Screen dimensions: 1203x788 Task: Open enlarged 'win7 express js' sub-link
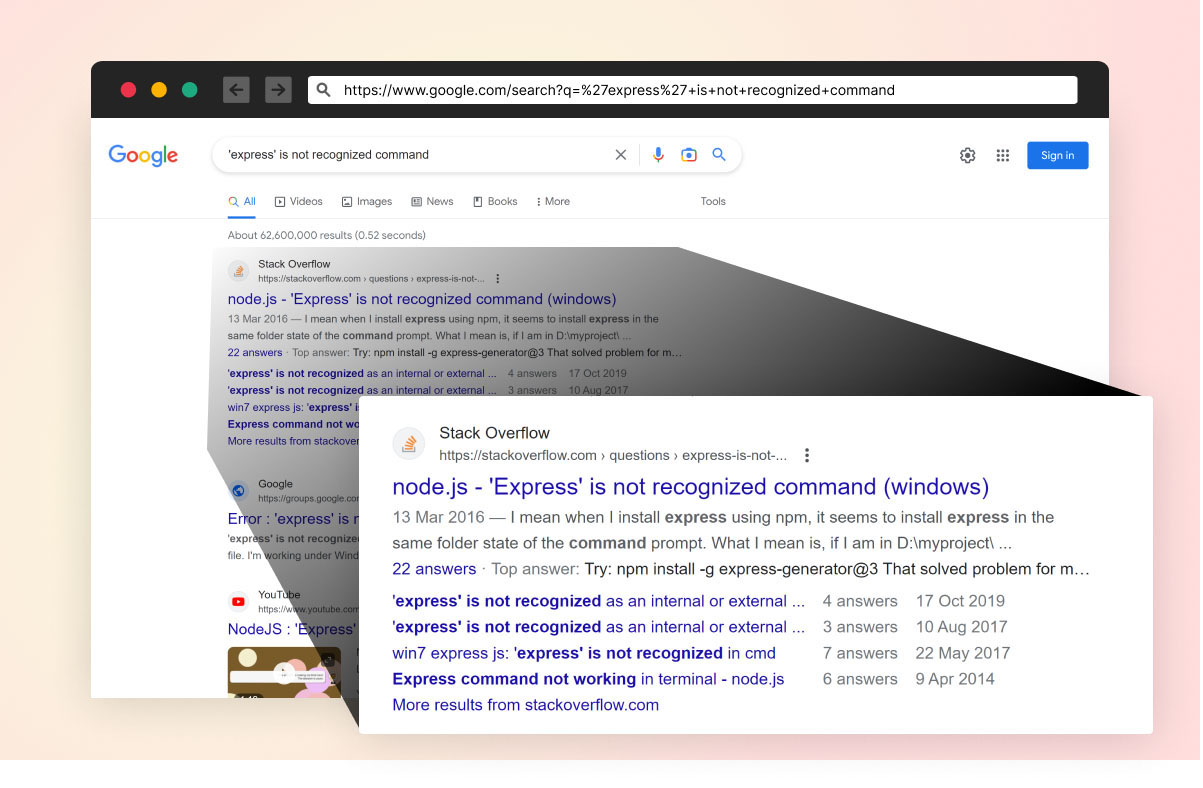click(584, 653)
